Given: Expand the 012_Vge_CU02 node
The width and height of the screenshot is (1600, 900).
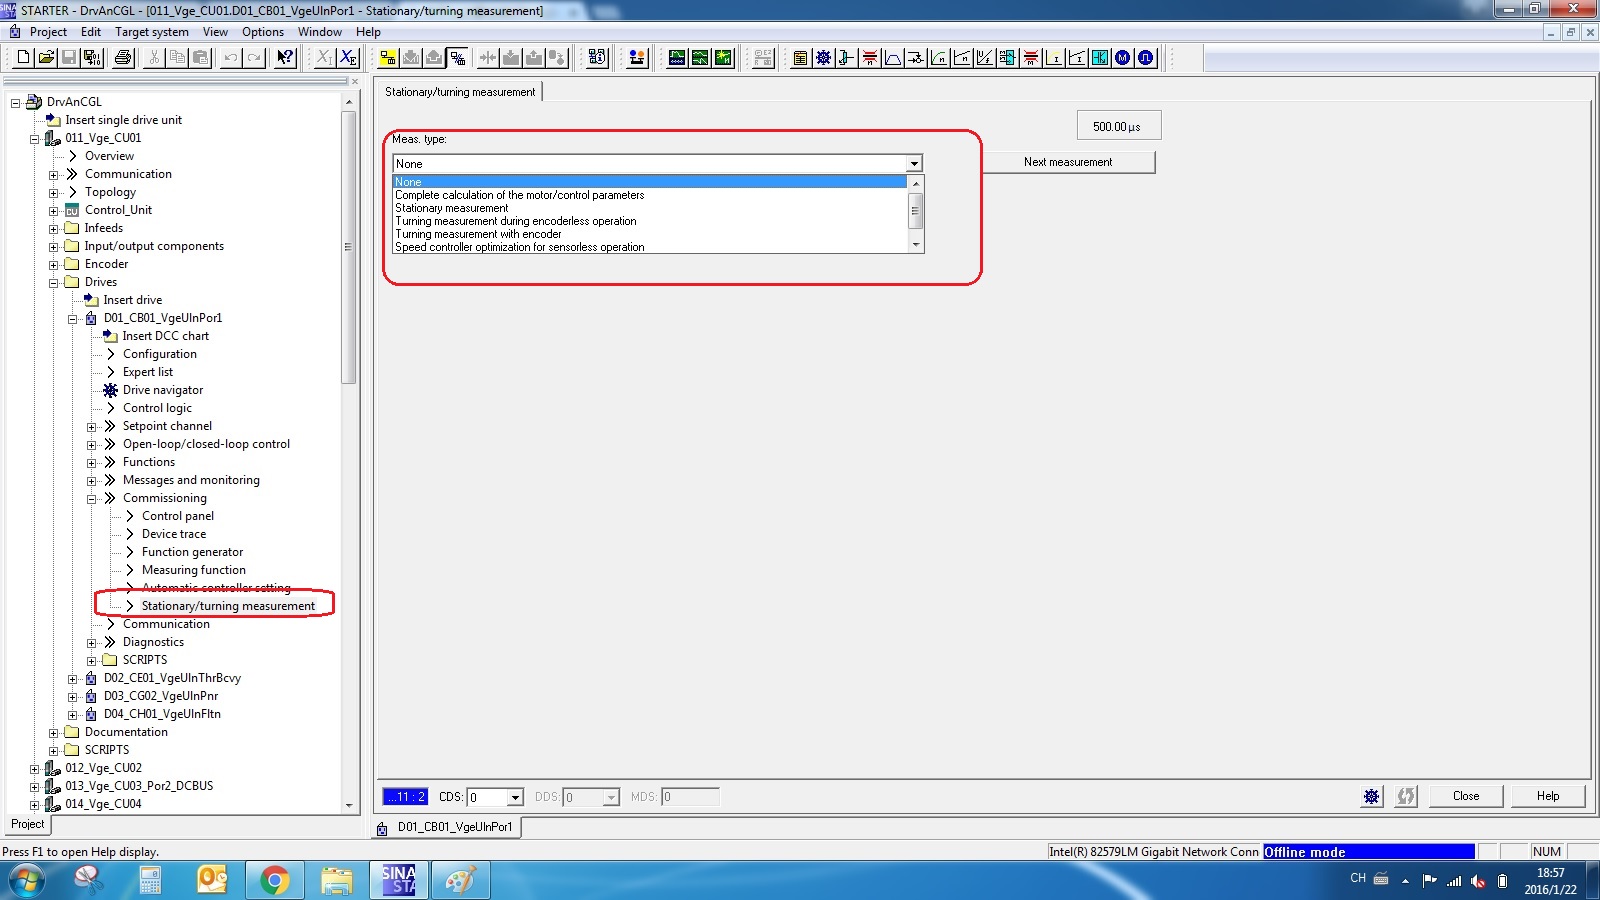Looking at the screenshot, I should pos(35,768).
